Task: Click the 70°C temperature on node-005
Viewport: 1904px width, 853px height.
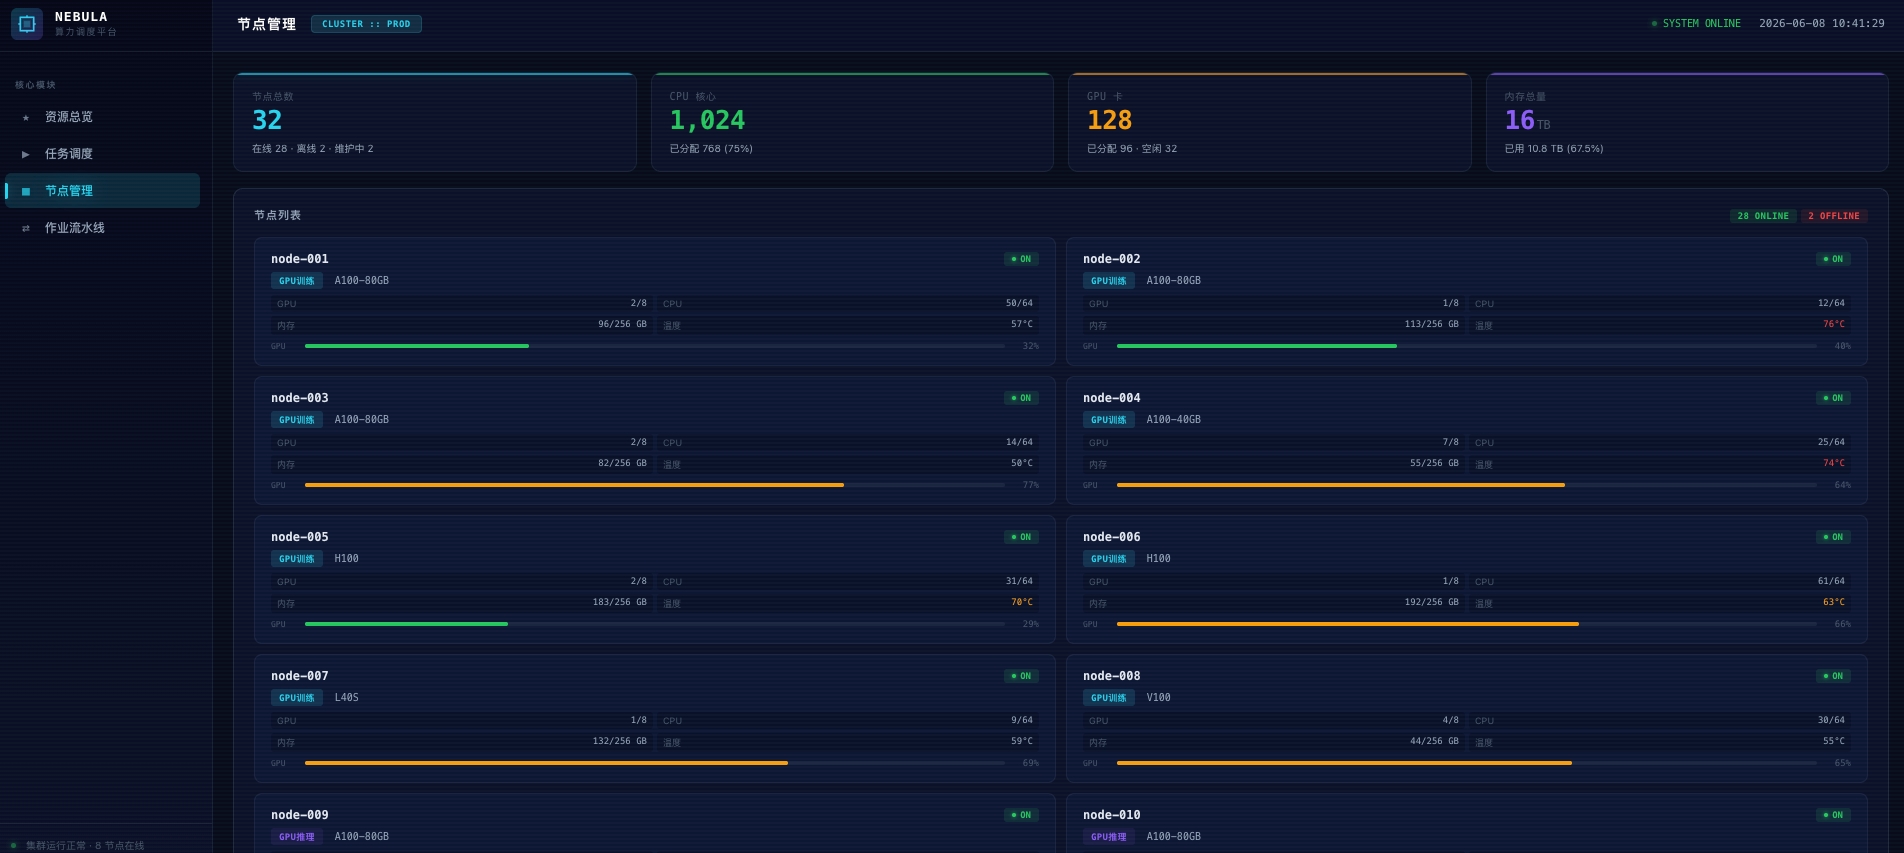Action: click(x=1022, y=602)
